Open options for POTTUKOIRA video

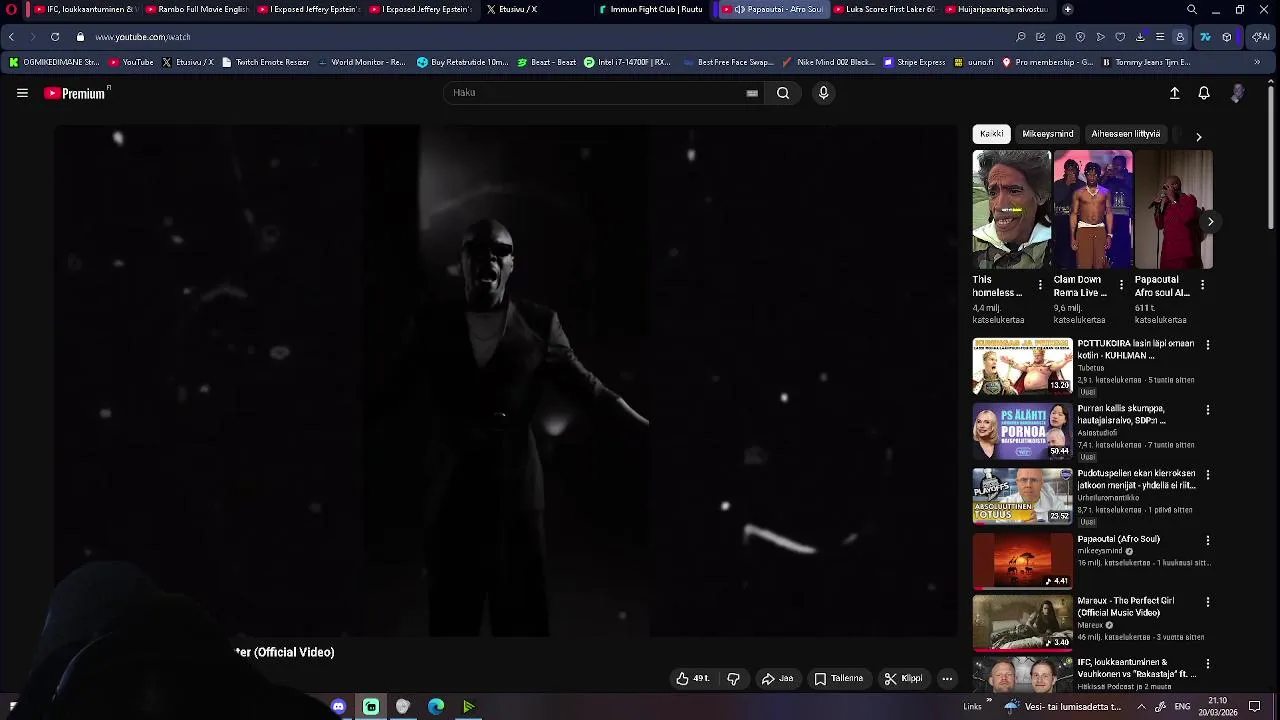1207,345
